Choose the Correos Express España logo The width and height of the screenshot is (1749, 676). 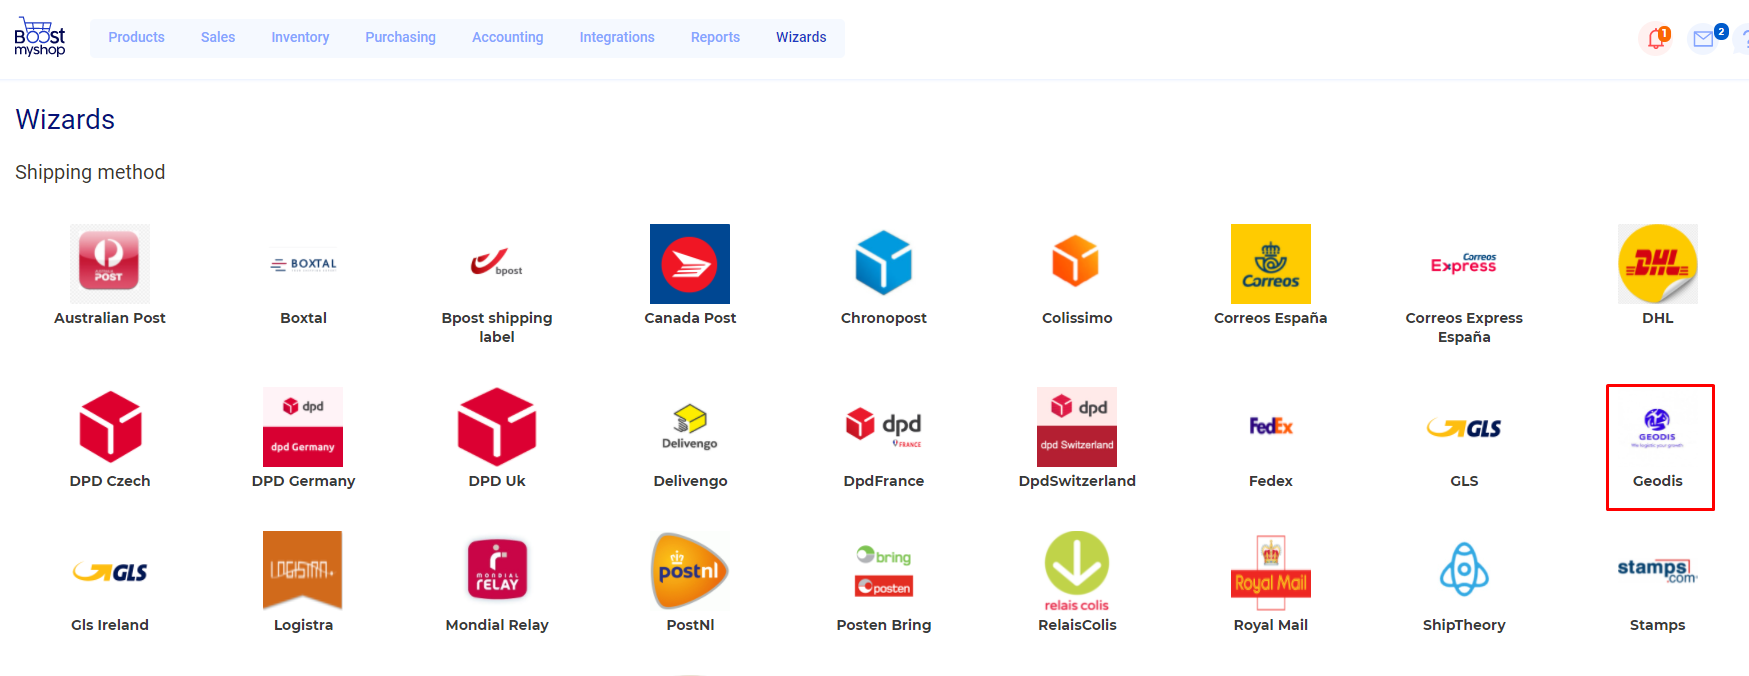pos(1464,264)
